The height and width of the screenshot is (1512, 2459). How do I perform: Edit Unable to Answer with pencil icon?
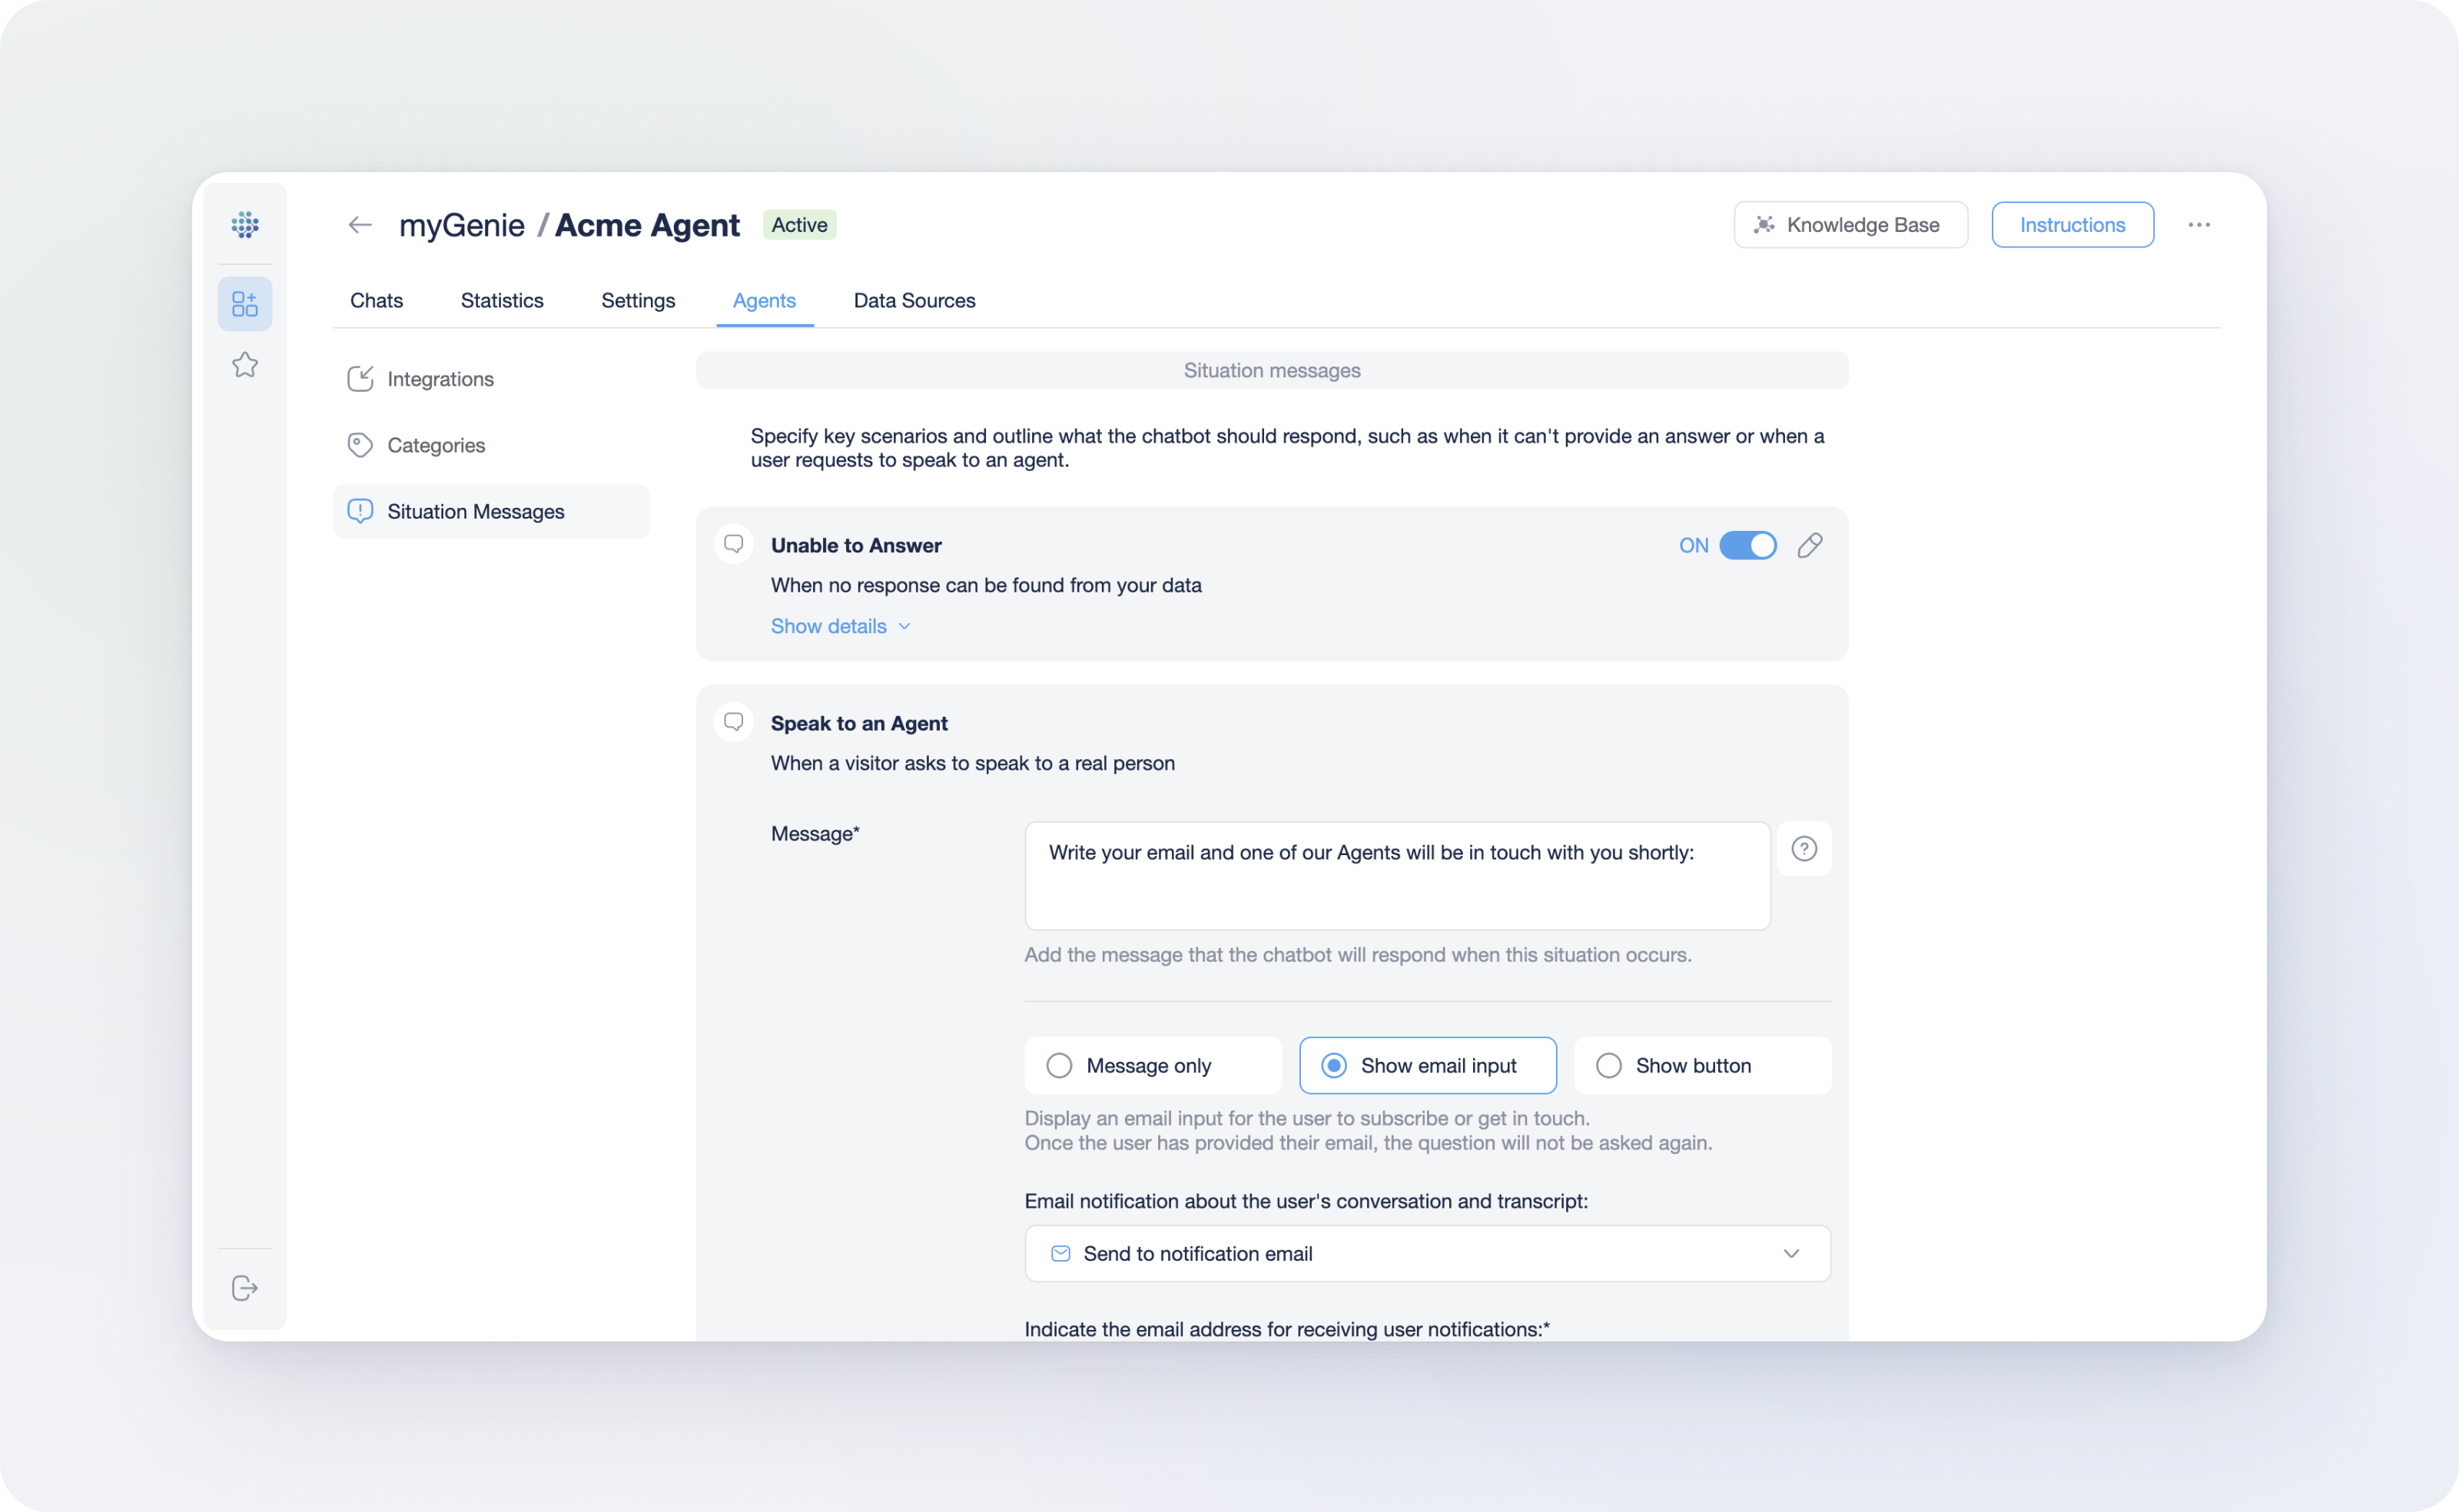click(1810, 545)
